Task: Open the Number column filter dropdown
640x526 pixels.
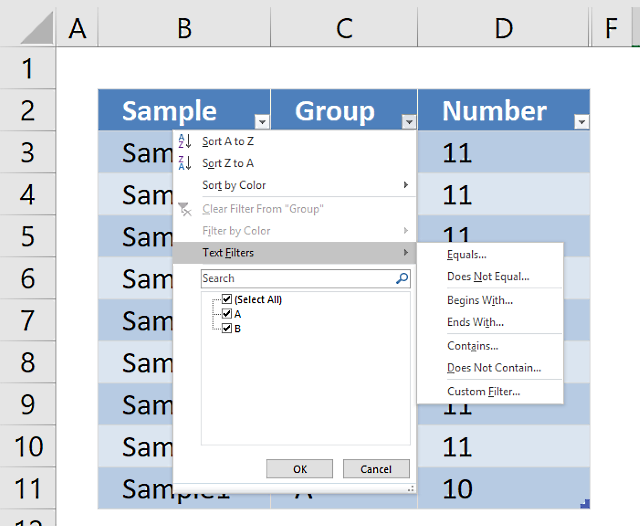Action: [582, 122]
